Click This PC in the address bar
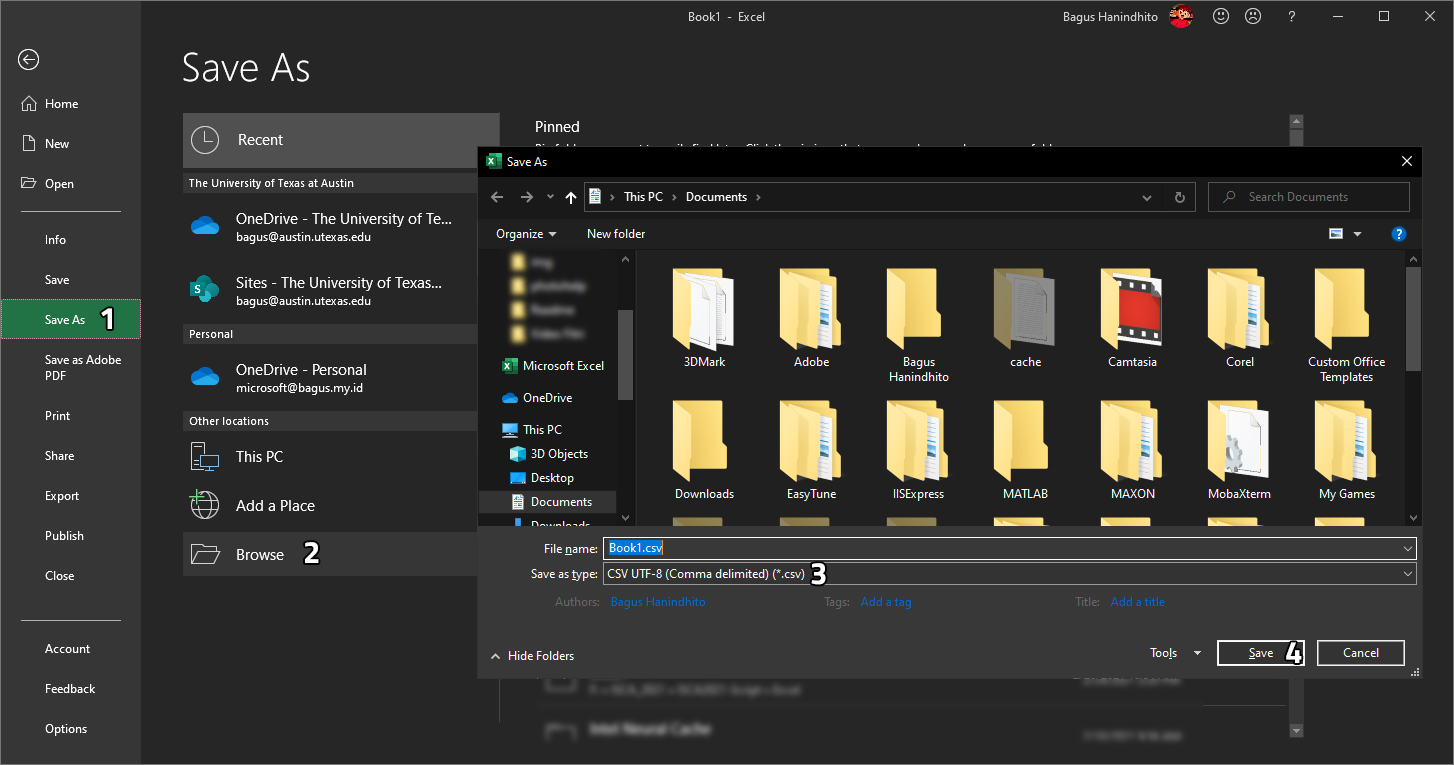This screenshot has width=1454, height=765. click(643, 197)
